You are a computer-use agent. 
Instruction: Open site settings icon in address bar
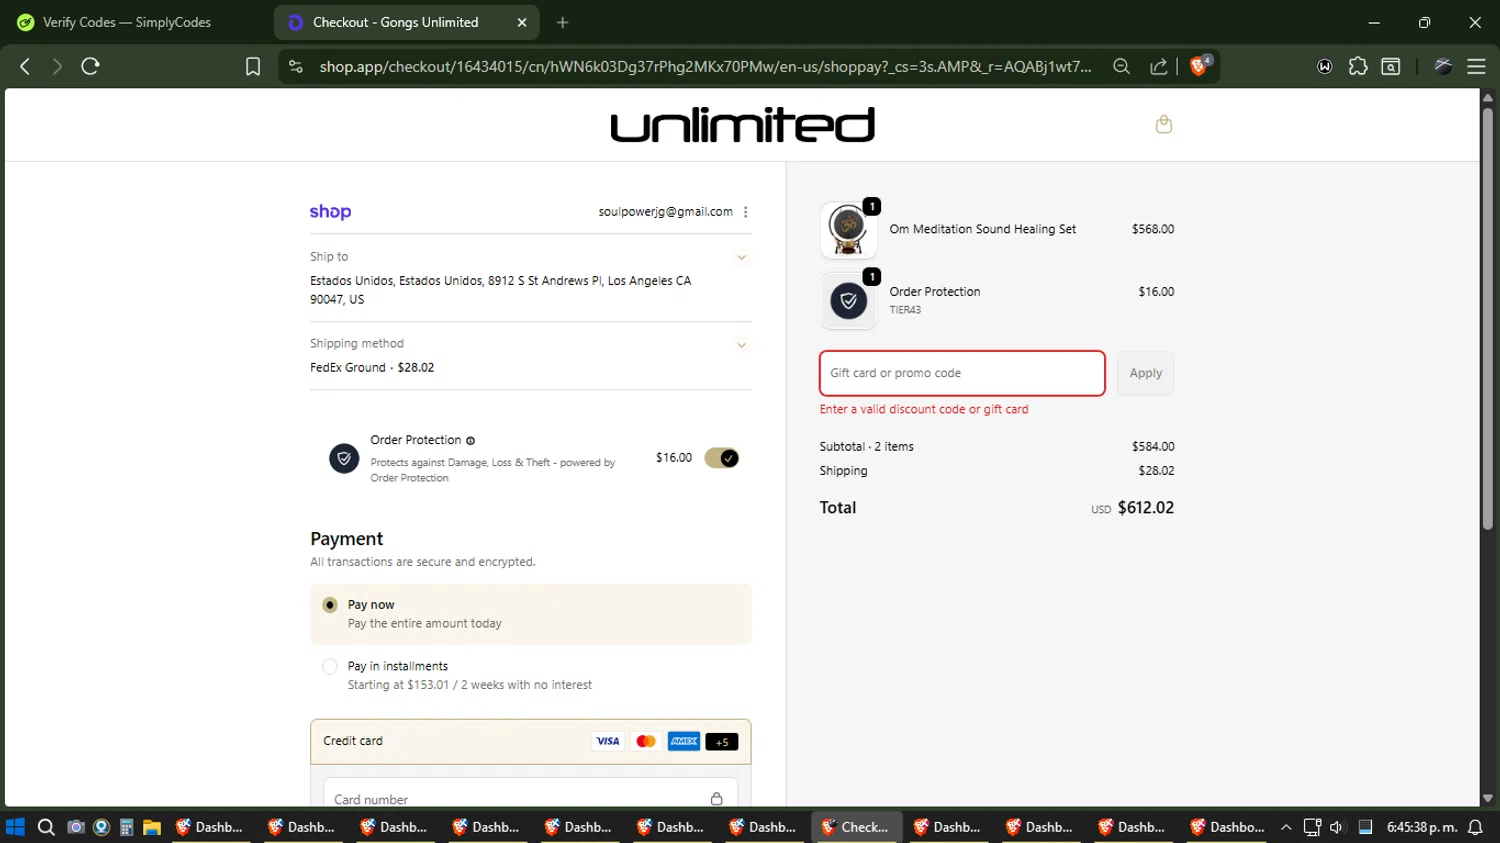pos(295,66)
